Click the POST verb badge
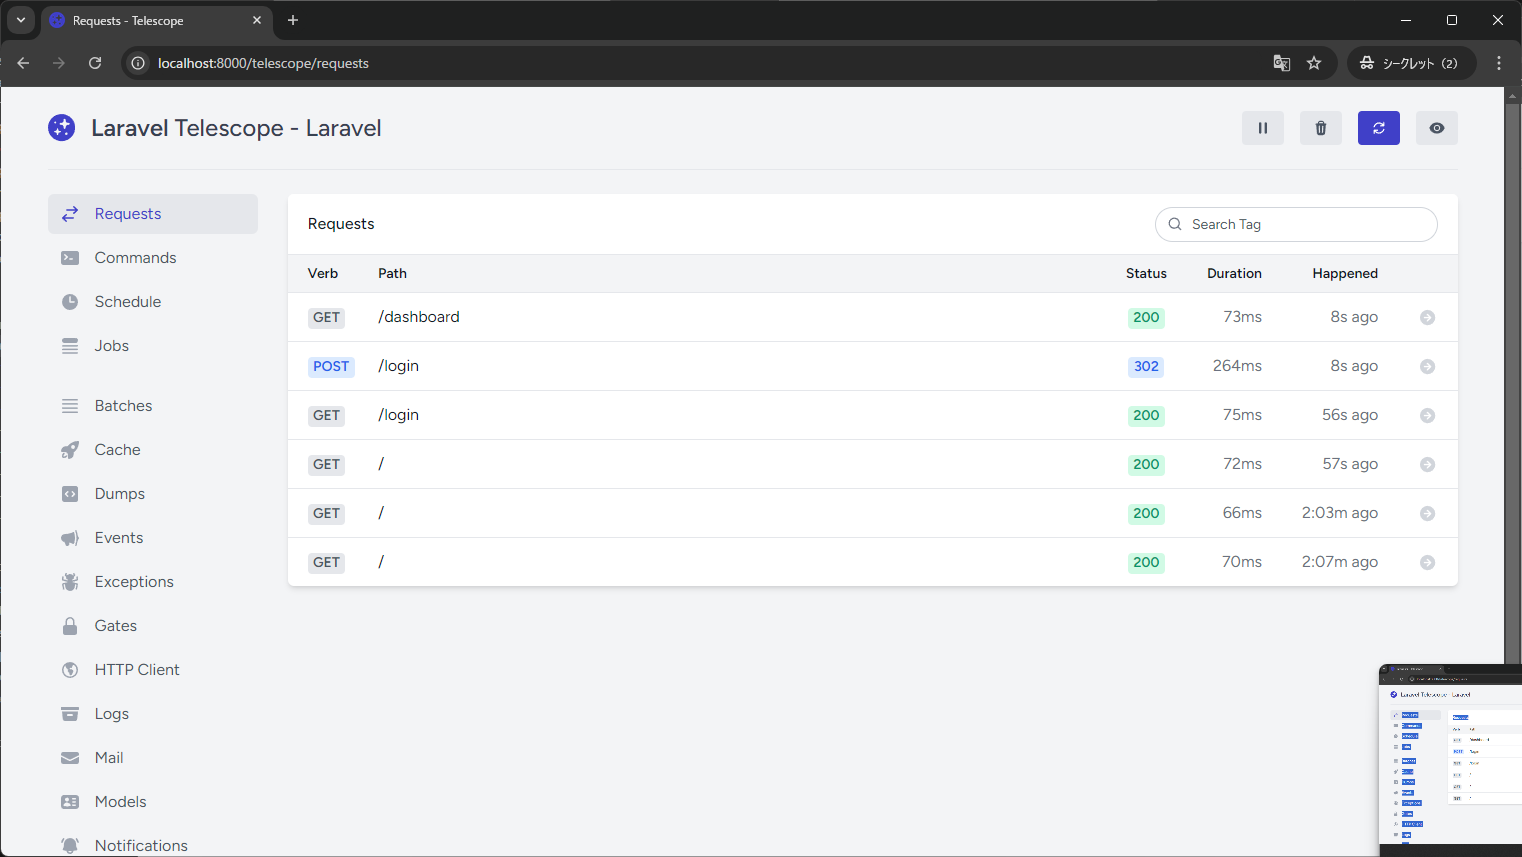 331,366
